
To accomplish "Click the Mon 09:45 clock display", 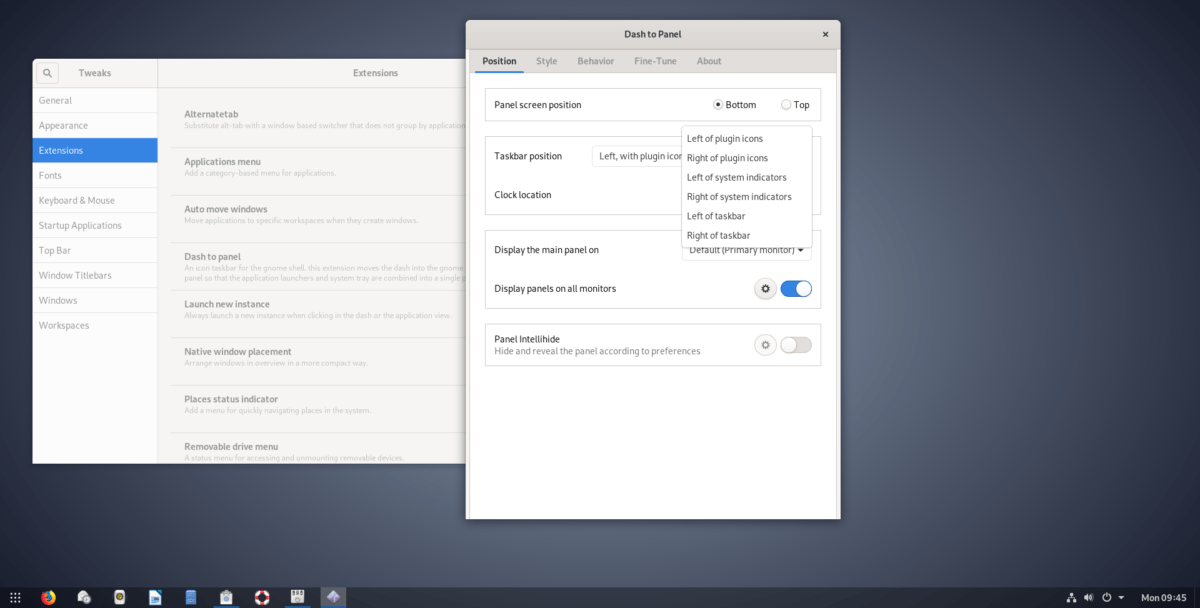I will (x=1164, y=596).
